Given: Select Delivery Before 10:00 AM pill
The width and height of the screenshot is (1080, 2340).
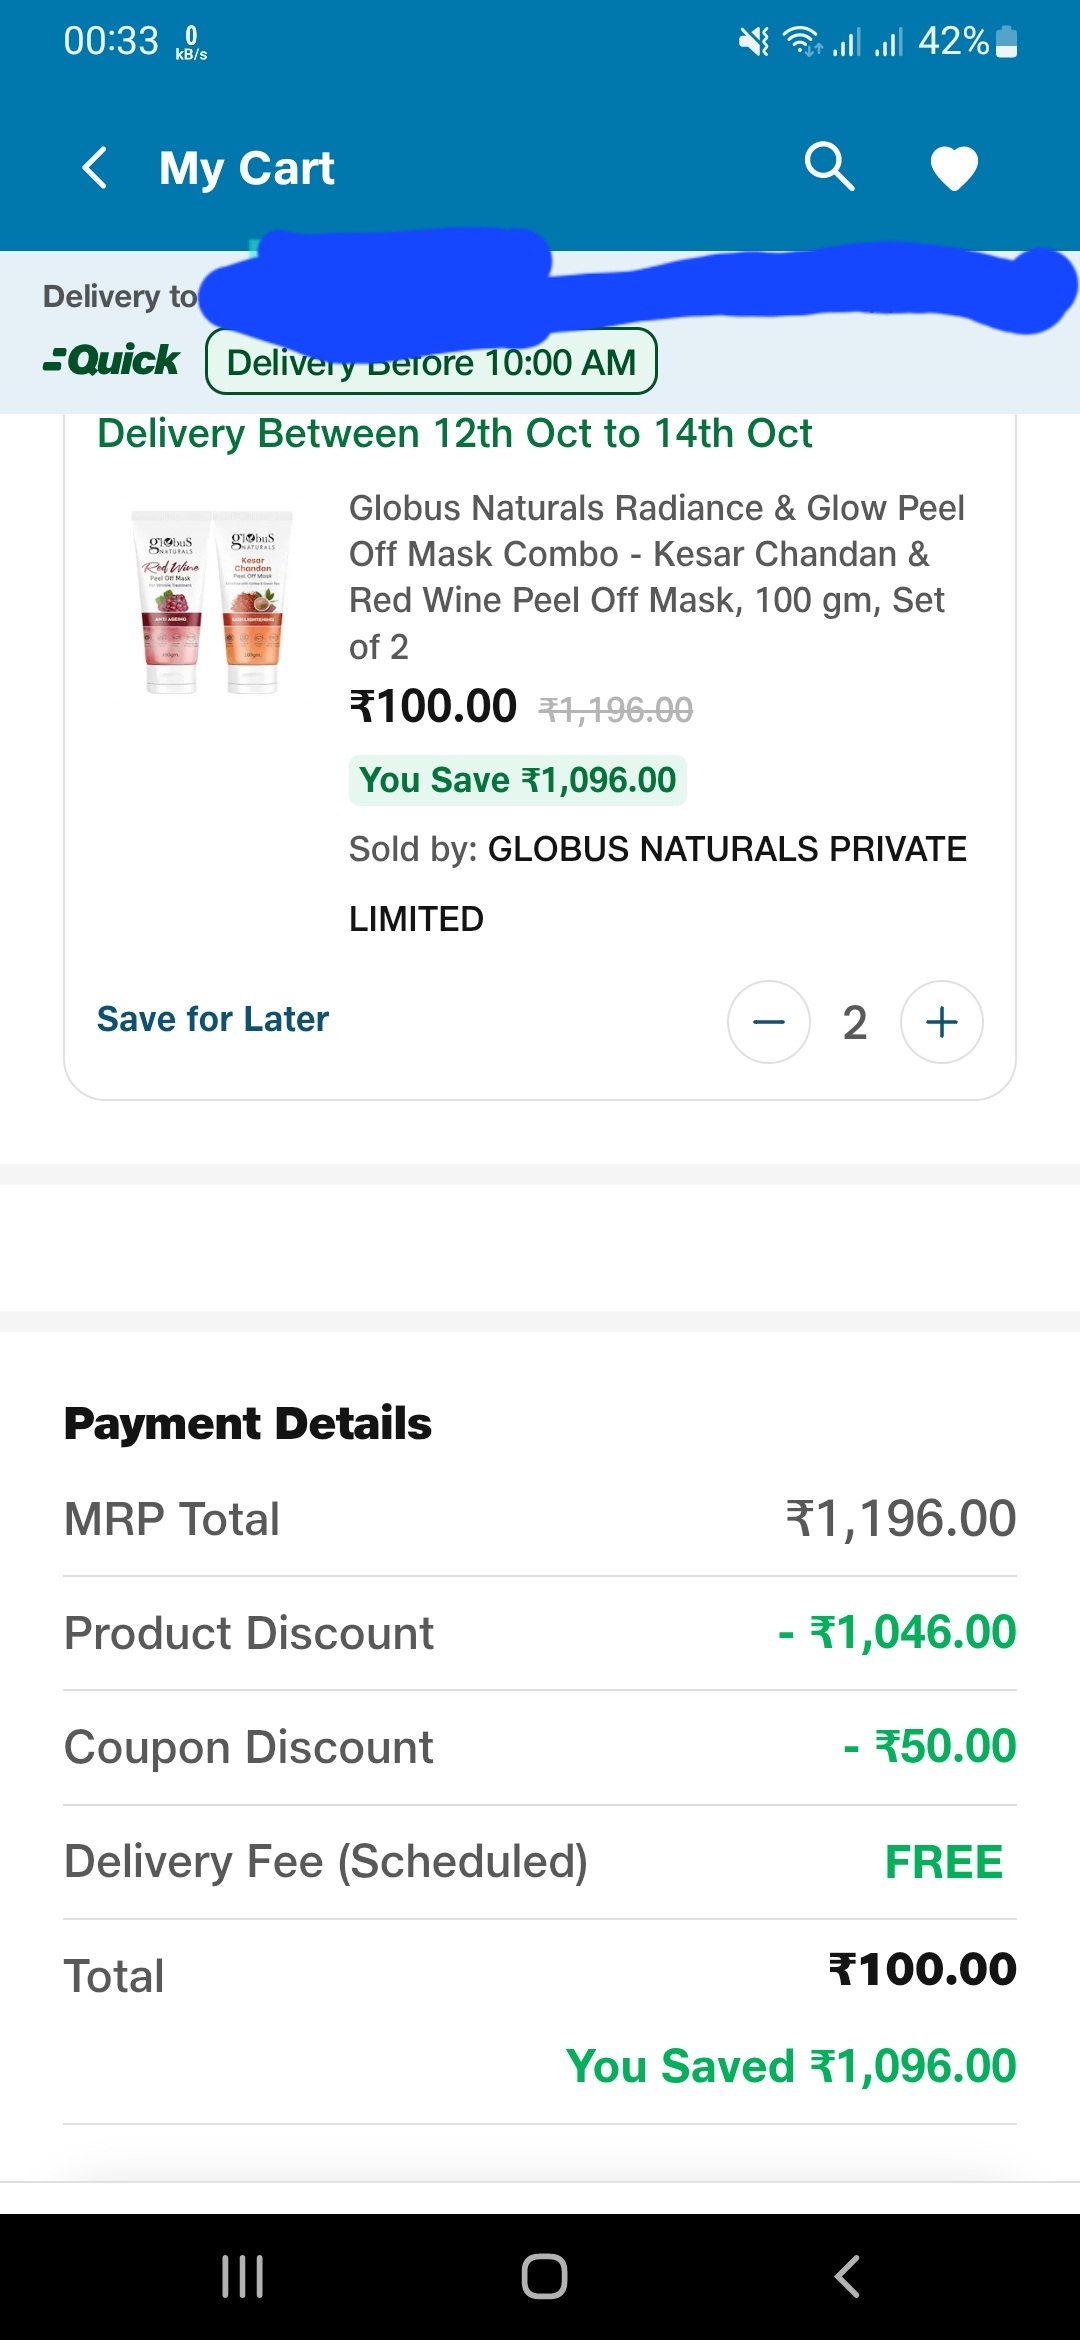Looking at the screenshot, I should click(x=431, y=362).
